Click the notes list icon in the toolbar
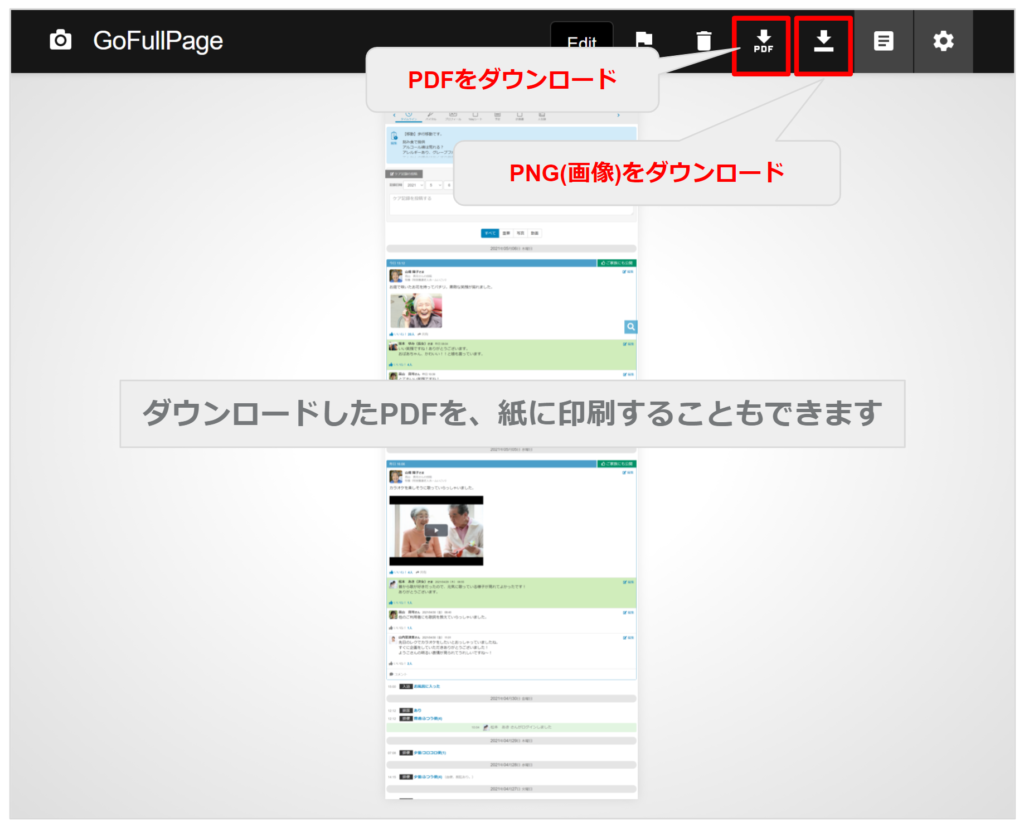Viewport: 1024px width, 826px height. click(883, 42)
